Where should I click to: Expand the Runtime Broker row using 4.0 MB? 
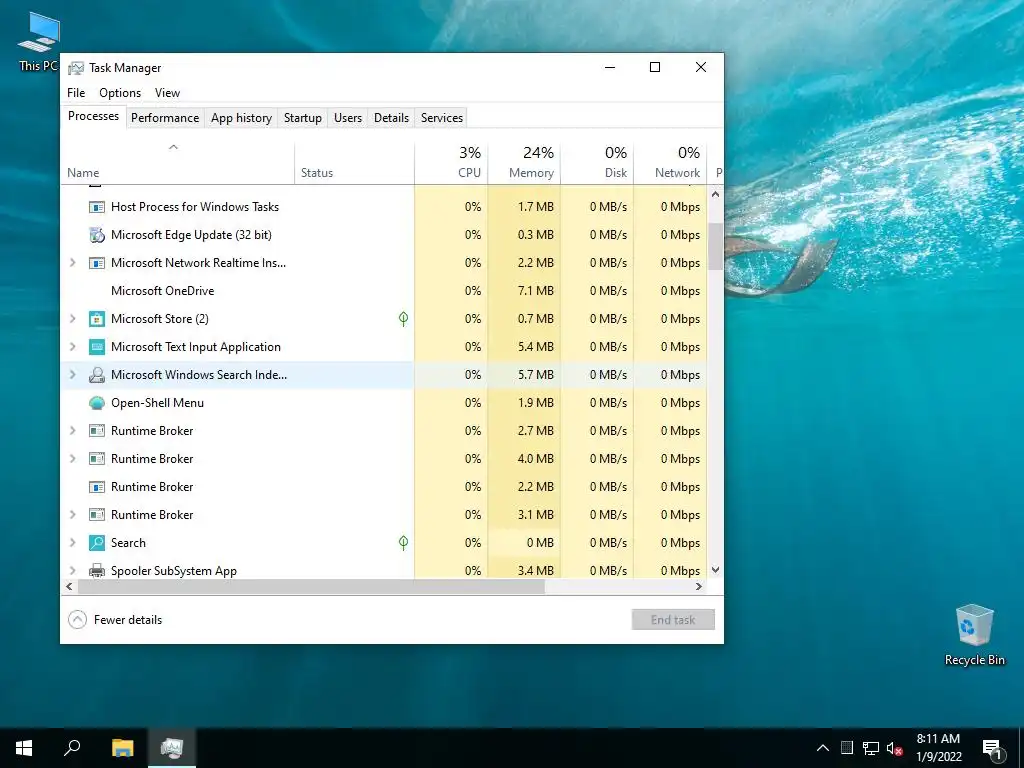tap(72, 459)
